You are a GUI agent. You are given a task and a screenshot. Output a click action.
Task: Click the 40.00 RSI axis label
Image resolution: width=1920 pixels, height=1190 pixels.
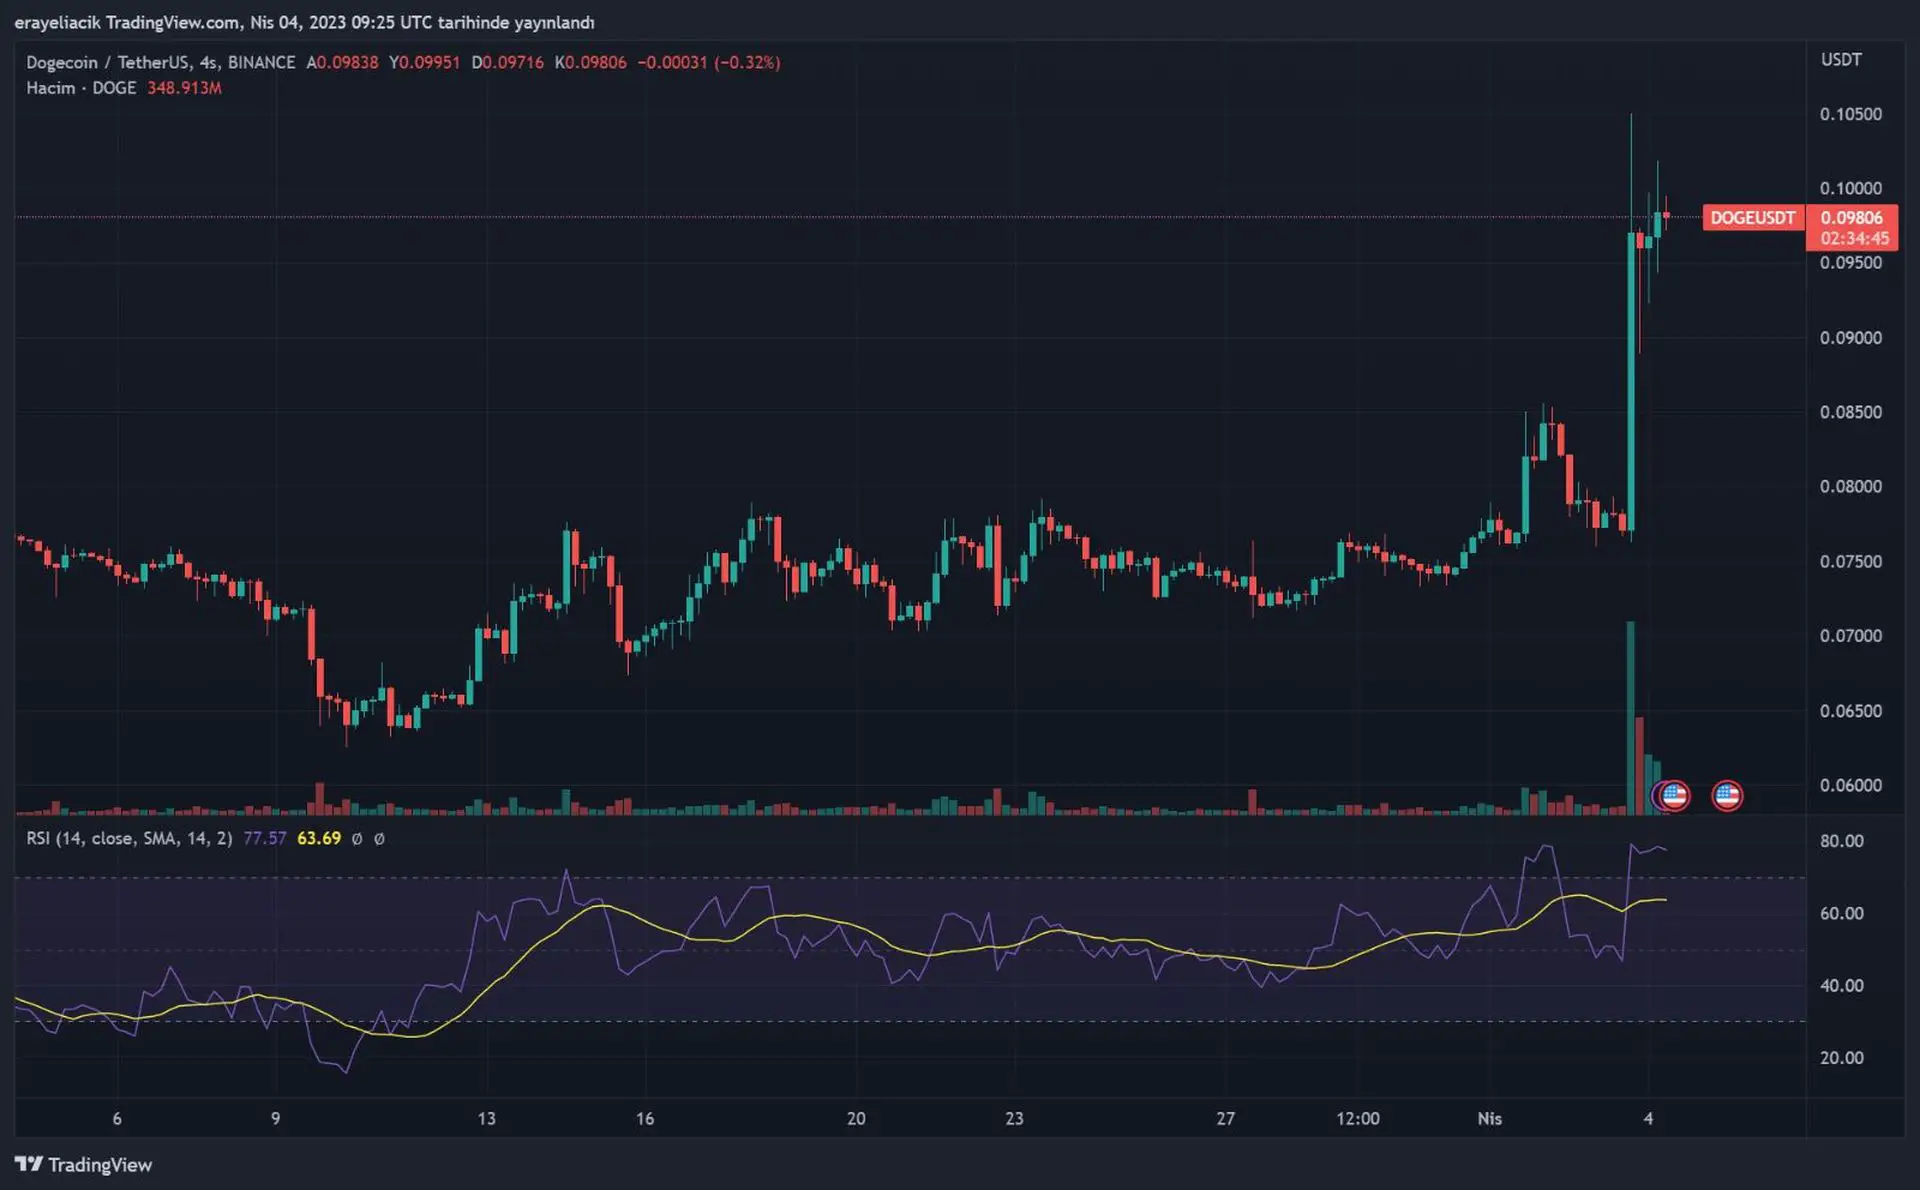(x=1841, y=985)
